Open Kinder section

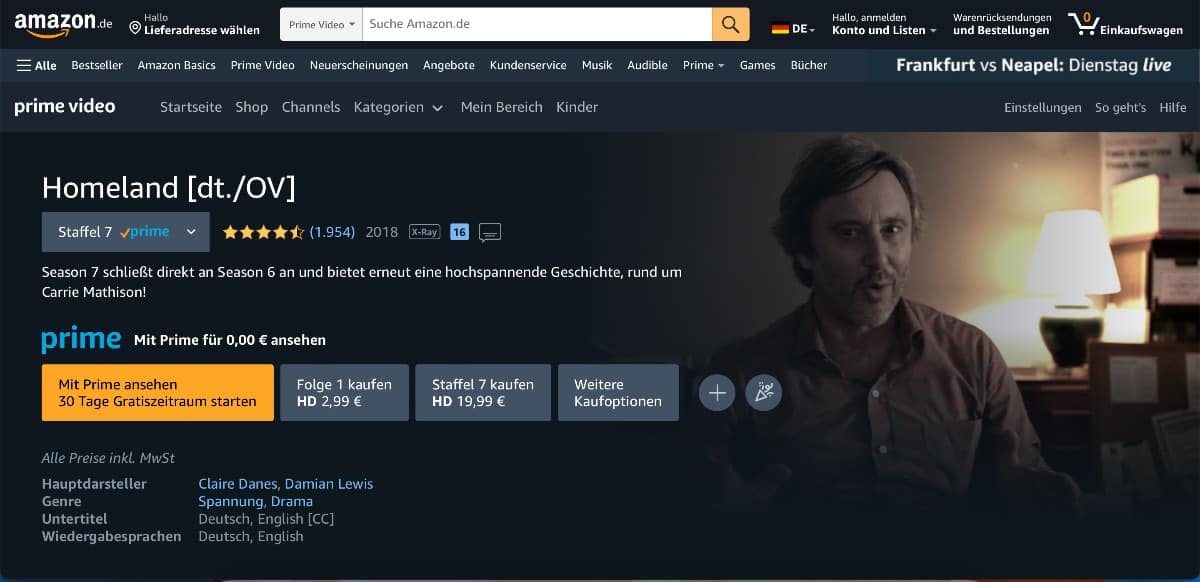(x=577, y=107)
